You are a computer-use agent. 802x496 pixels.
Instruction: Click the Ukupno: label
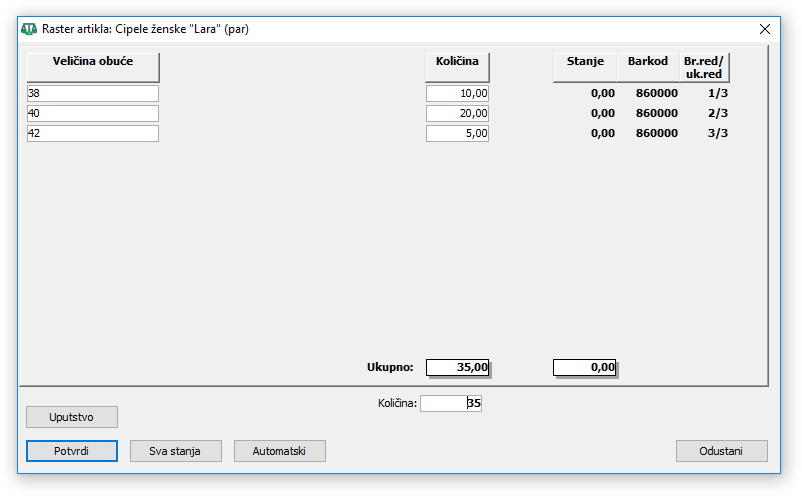tap(390, 367)
